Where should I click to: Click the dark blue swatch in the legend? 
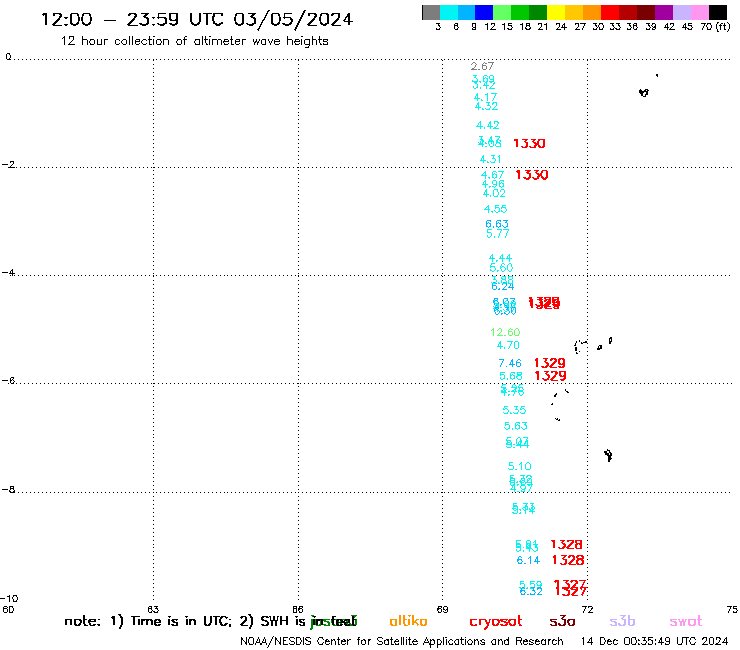point(484,12)
